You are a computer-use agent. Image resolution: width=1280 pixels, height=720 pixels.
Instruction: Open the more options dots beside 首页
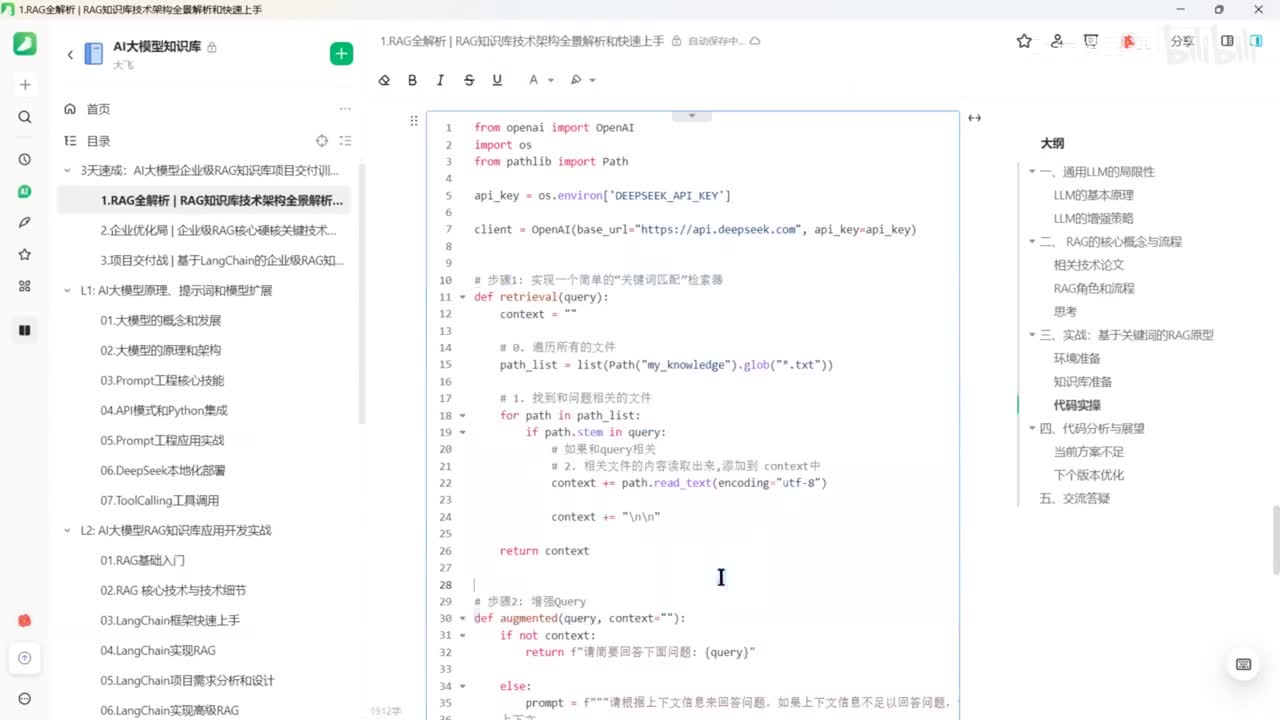[x=345, y=109]
